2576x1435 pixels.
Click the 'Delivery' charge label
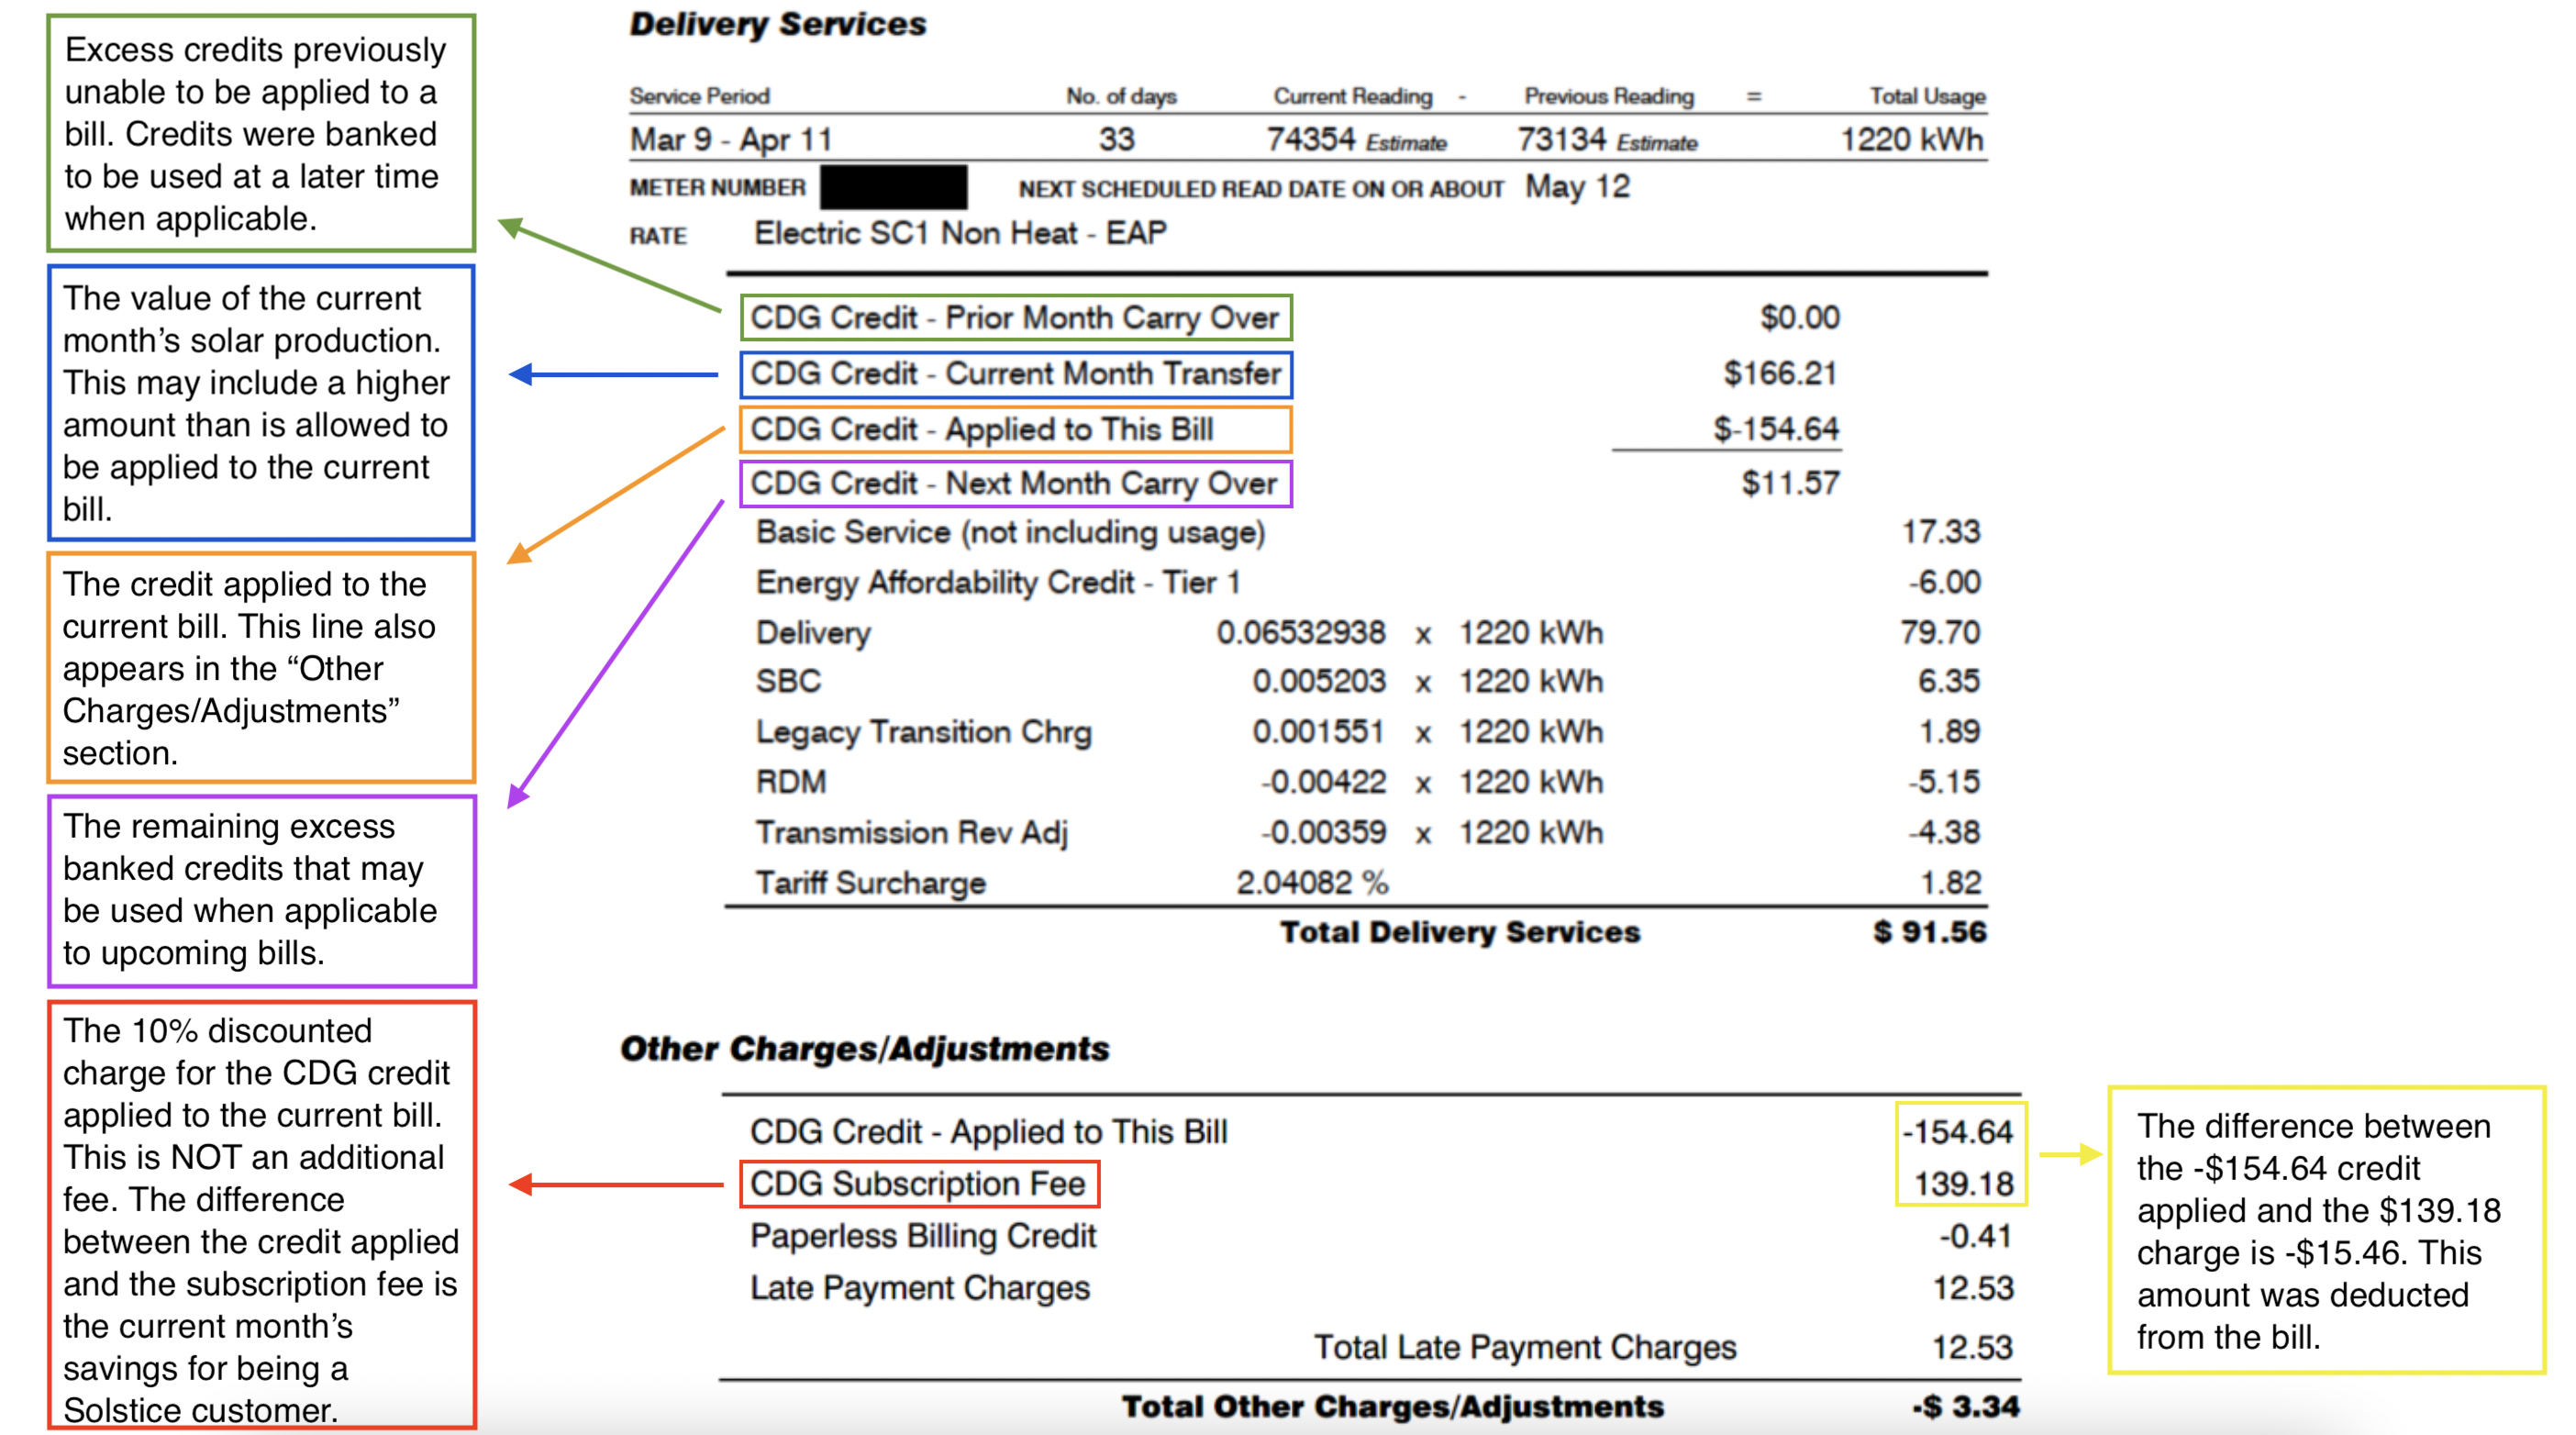(x=813, y=633)
